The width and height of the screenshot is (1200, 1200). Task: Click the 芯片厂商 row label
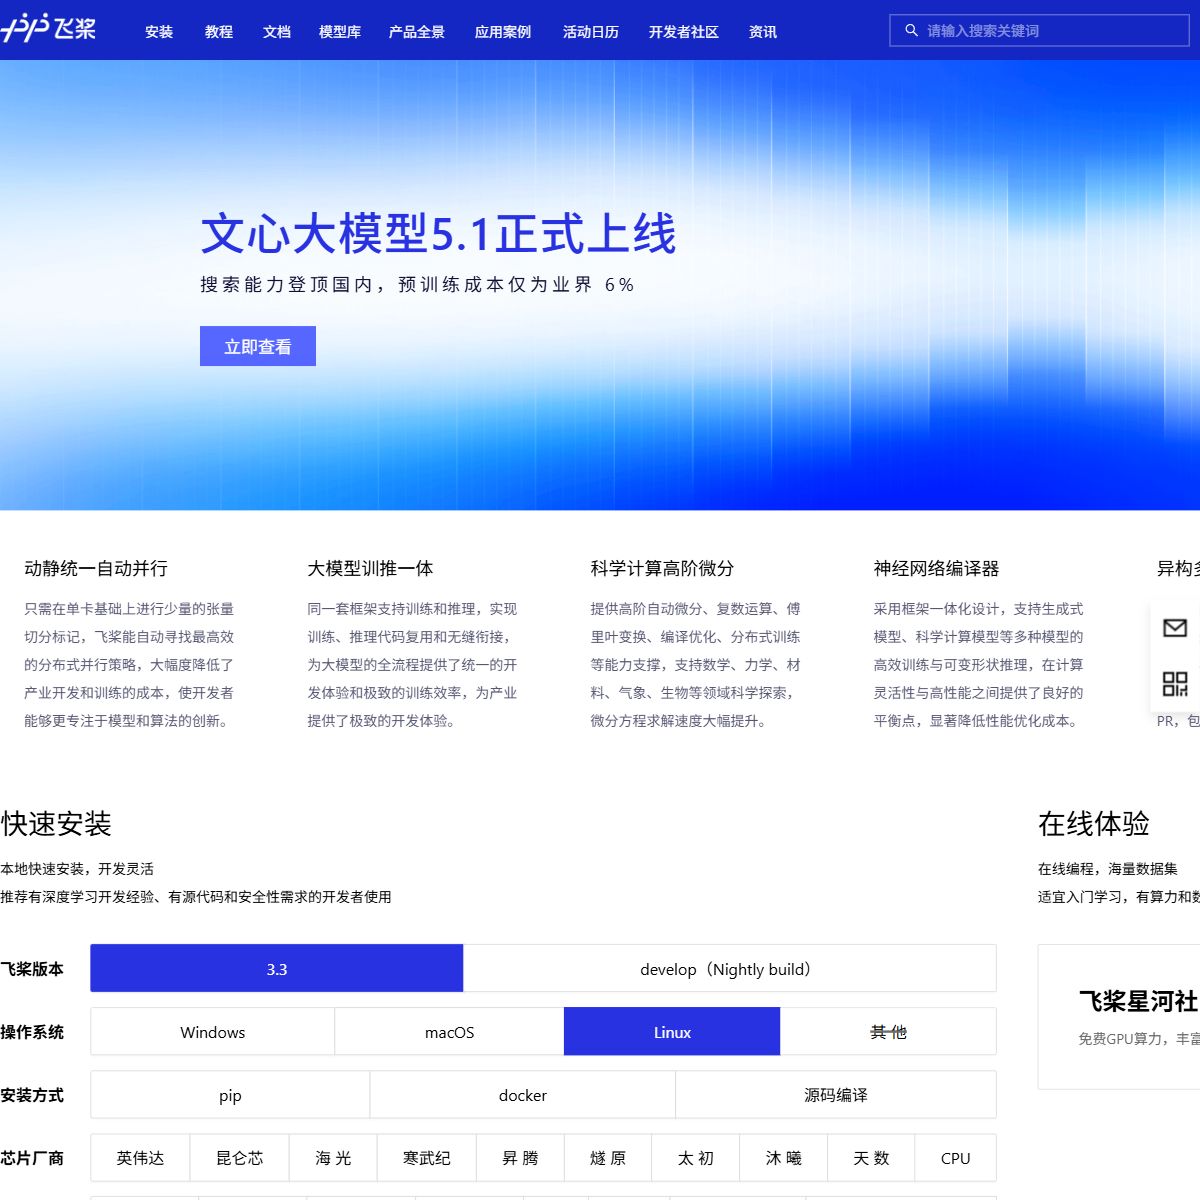click(32, 1158)
